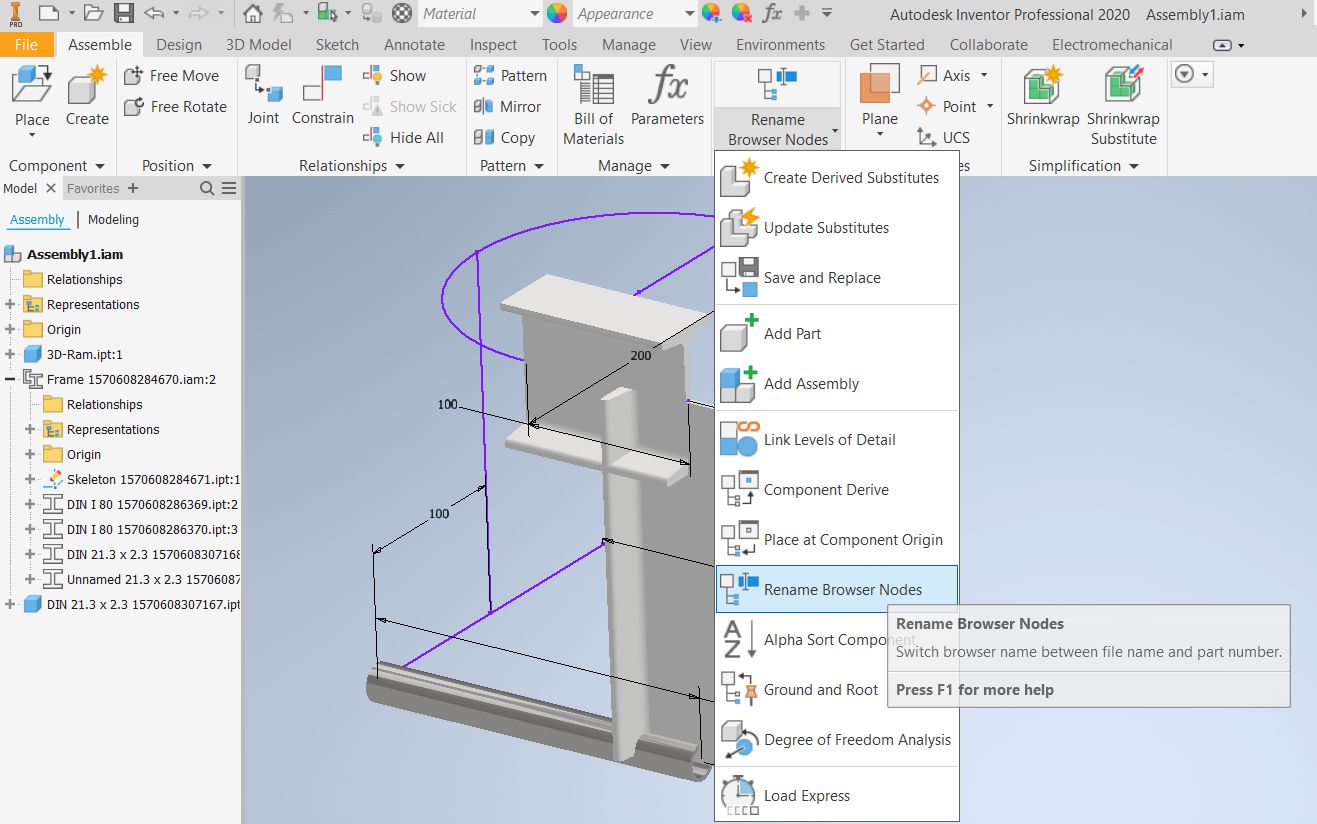Open the Bill of Materials
1317x824 pixels.
pyautogui.click(x=592, y=105)
